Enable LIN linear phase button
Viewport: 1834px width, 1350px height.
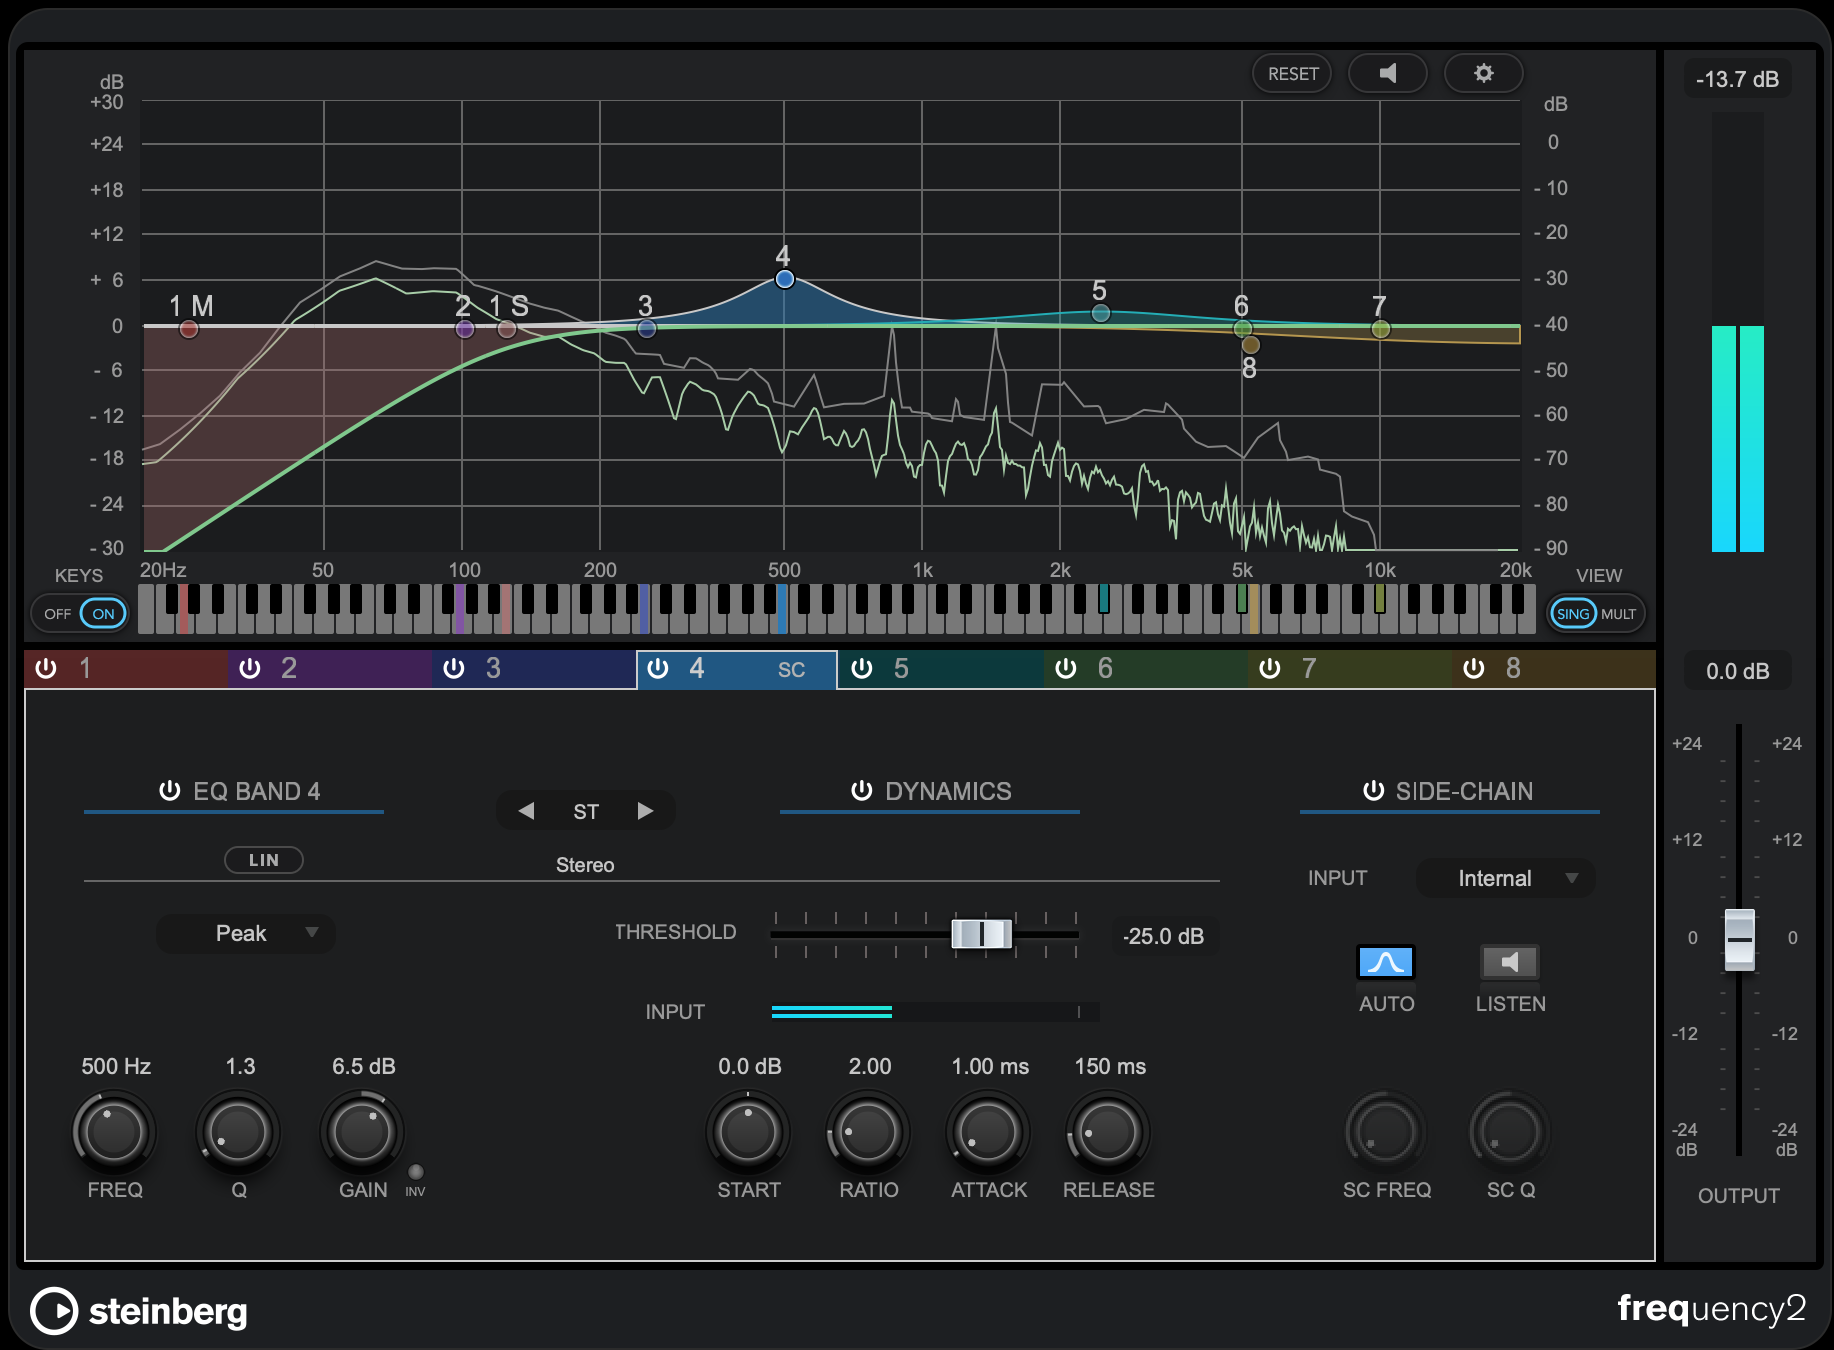coord(264,860)
